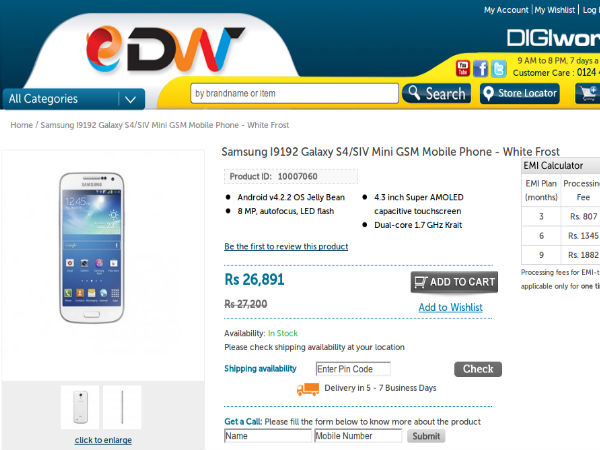Screen dimensions: 600x450
Task: Open the Facebook page icon
Action: coord(481,69)
